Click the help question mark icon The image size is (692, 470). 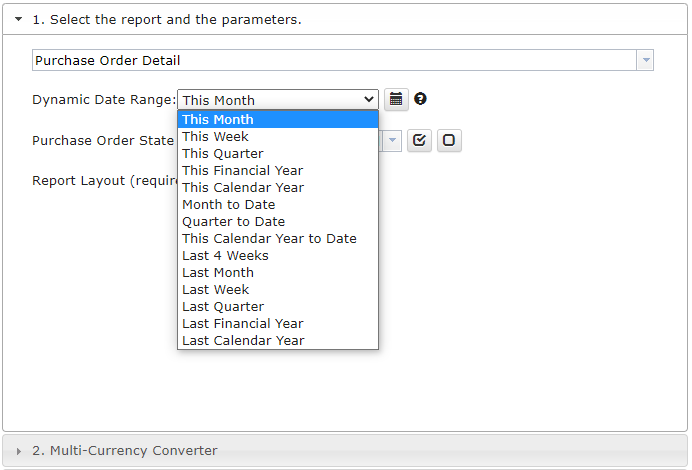pos(420,99)
